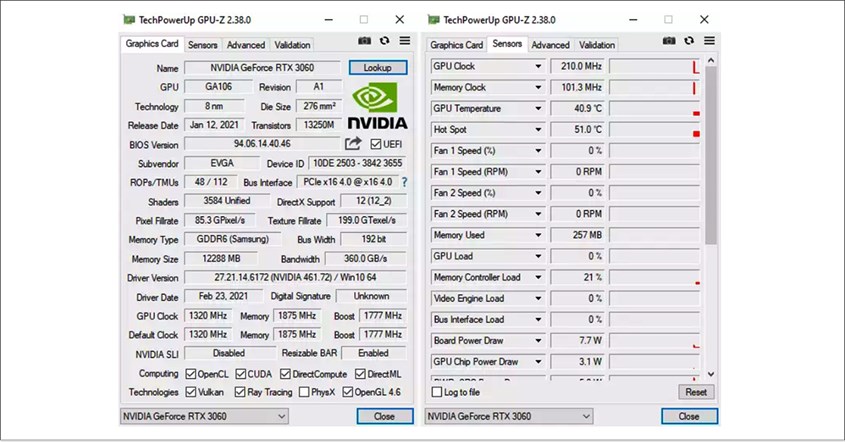845x442 pixels.
Task: Open hamburger menu in right Sensors window
Action: coord(709,41)
